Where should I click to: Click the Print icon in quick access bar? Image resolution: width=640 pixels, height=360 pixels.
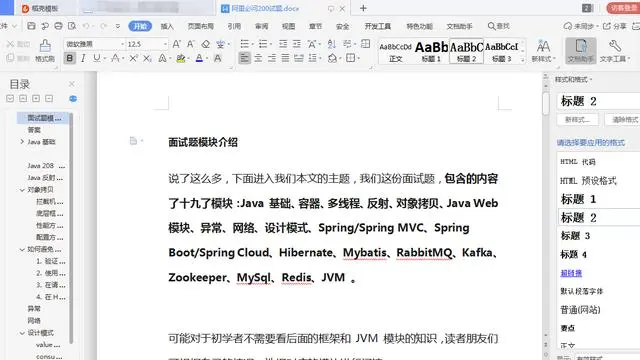click(58, 26)
